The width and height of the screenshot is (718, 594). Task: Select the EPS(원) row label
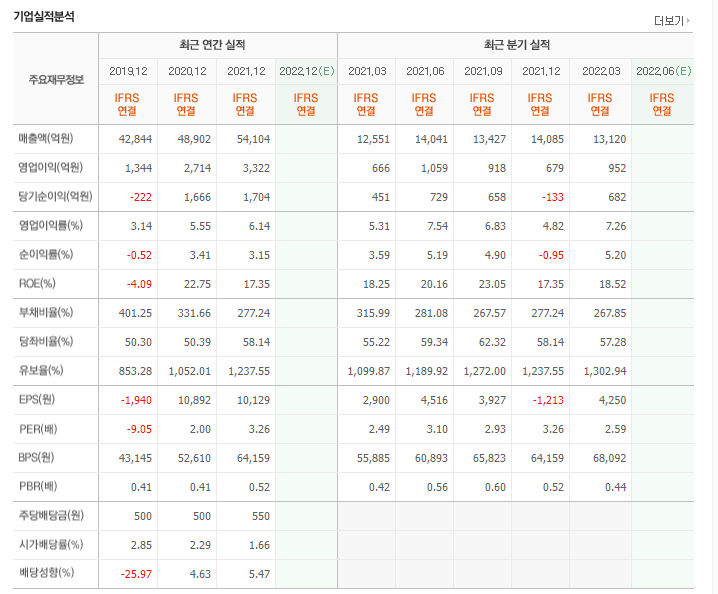[x=37, y=399]
